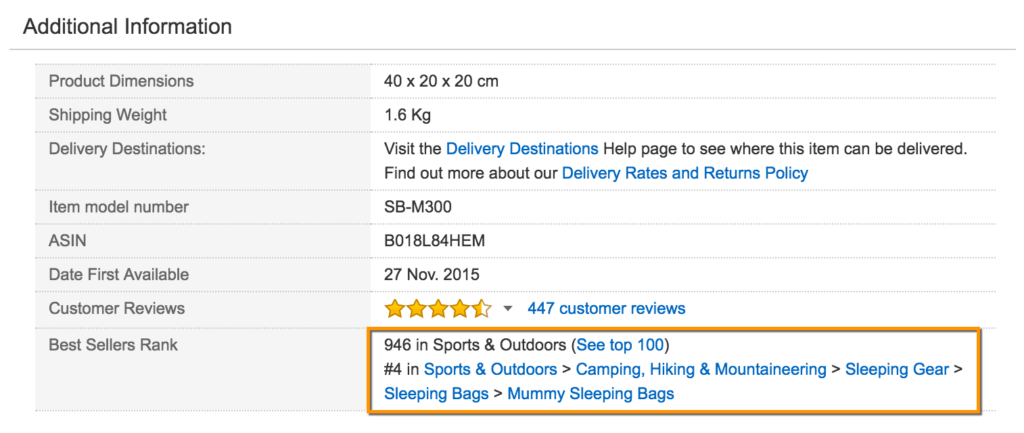Screen dimensions: 1024x433
Task: Open the Sports & Outdoors breadcrumb link
Action: (490, 369)
